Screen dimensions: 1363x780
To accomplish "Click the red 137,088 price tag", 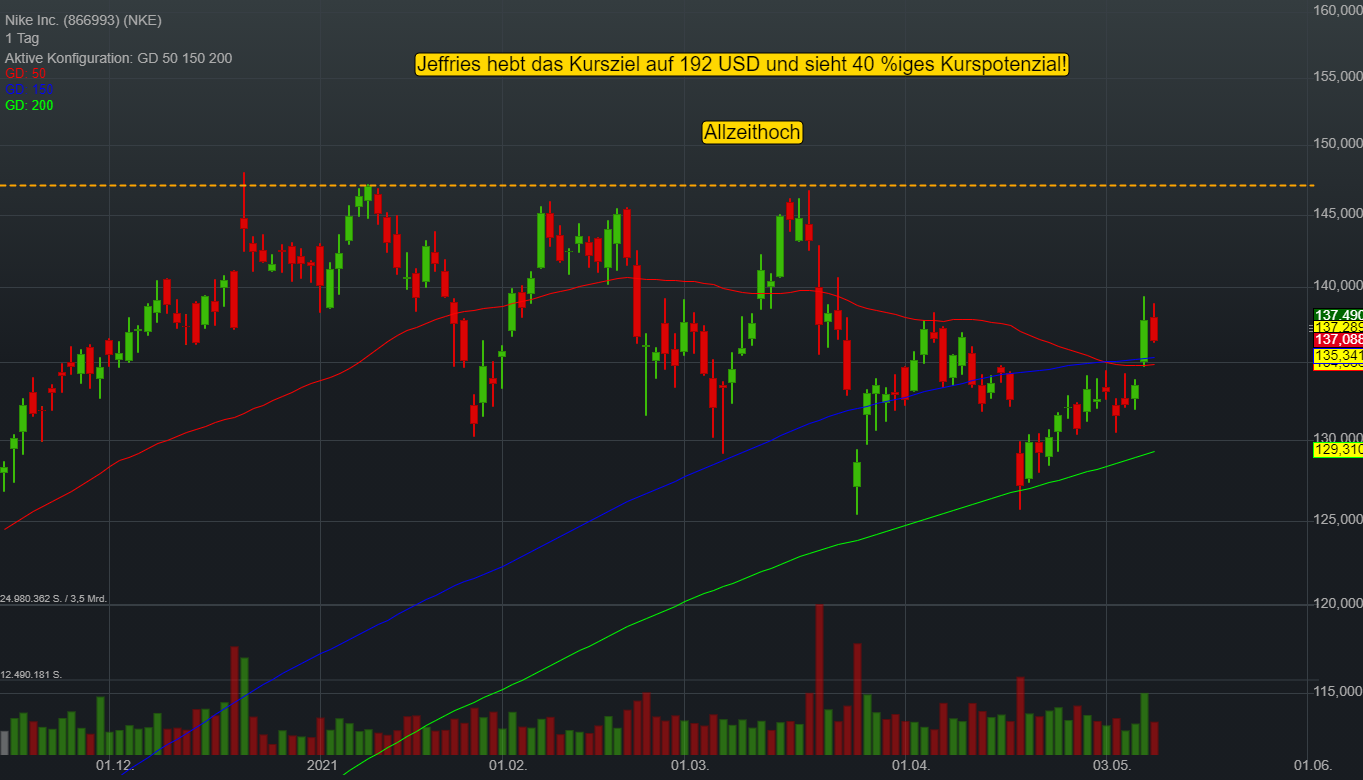I will (1338, 341).
